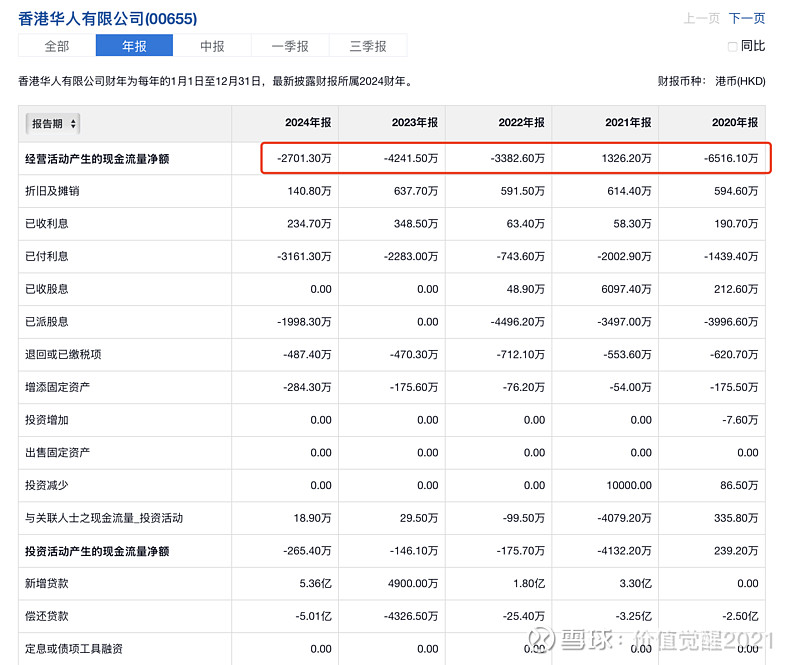Screen dimensions: 800x665
Task: Open the 中报 tab
Action: tap(212, 46)
